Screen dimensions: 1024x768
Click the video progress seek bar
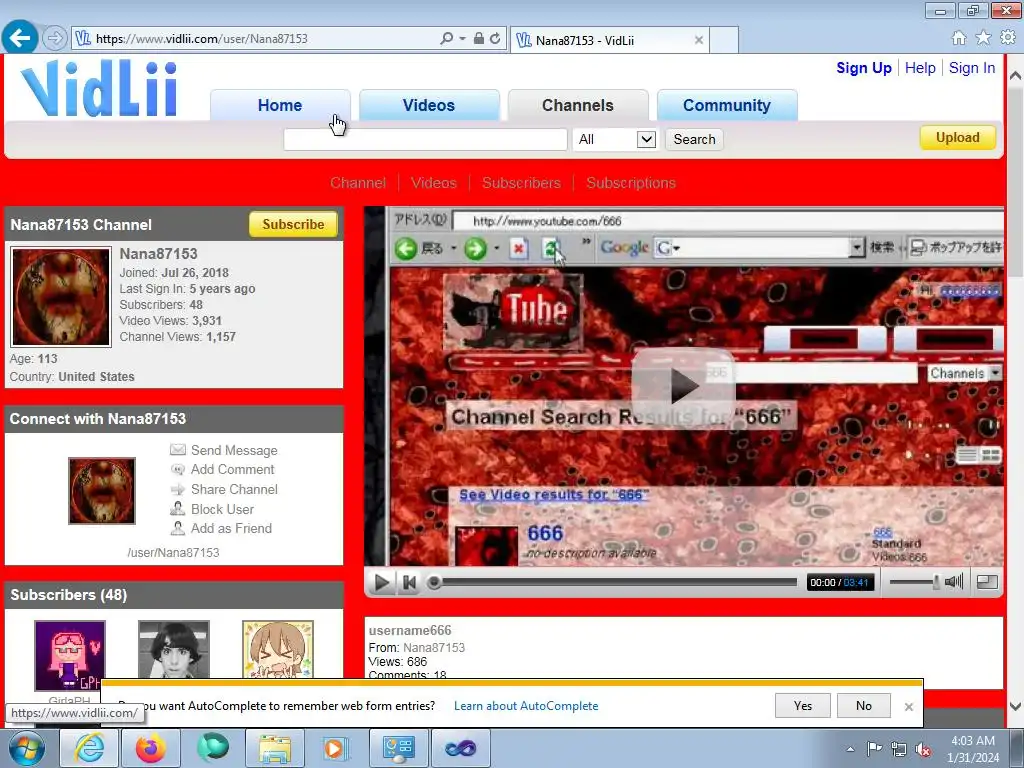[x=613, y=582]
